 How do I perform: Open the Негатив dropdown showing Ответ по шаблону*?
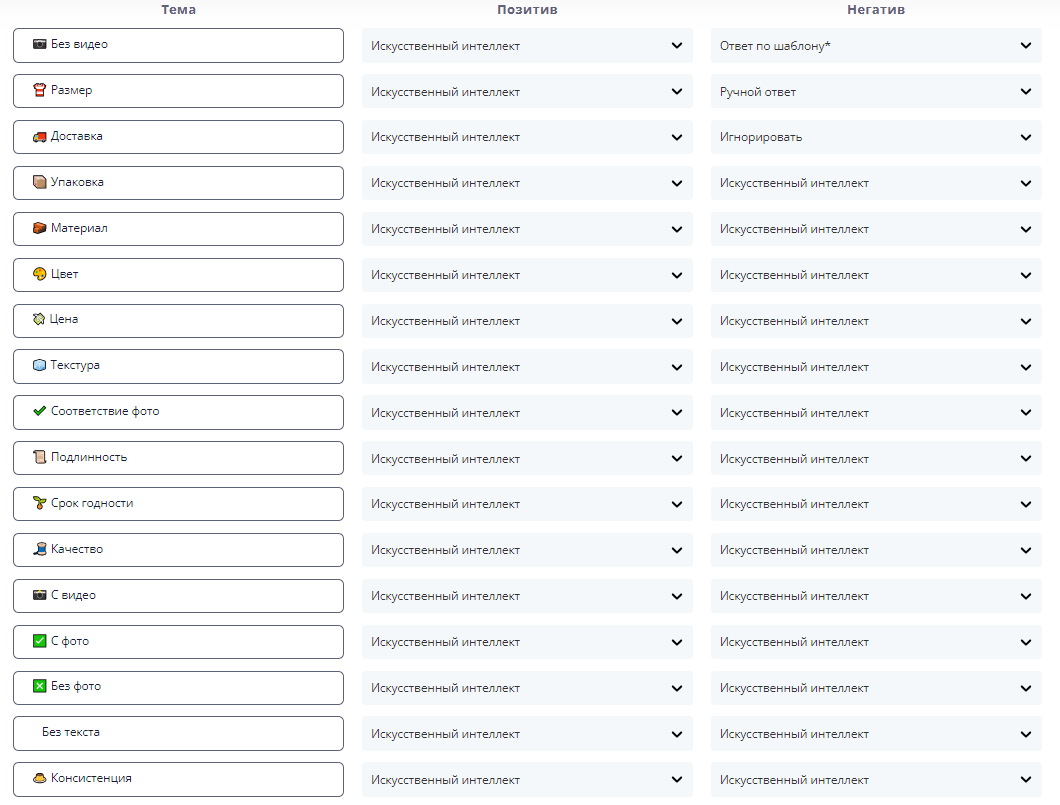[875, 46]
